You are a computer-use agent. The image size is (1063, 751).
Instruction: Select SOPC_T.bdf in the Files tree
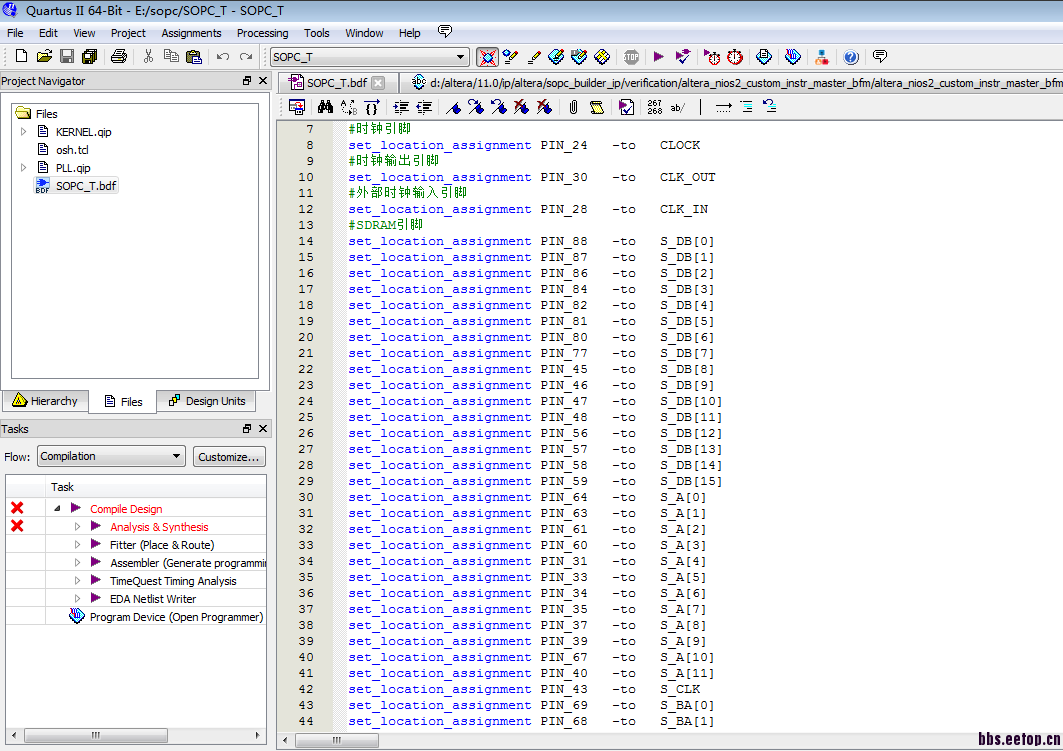(x=86, y=186)
